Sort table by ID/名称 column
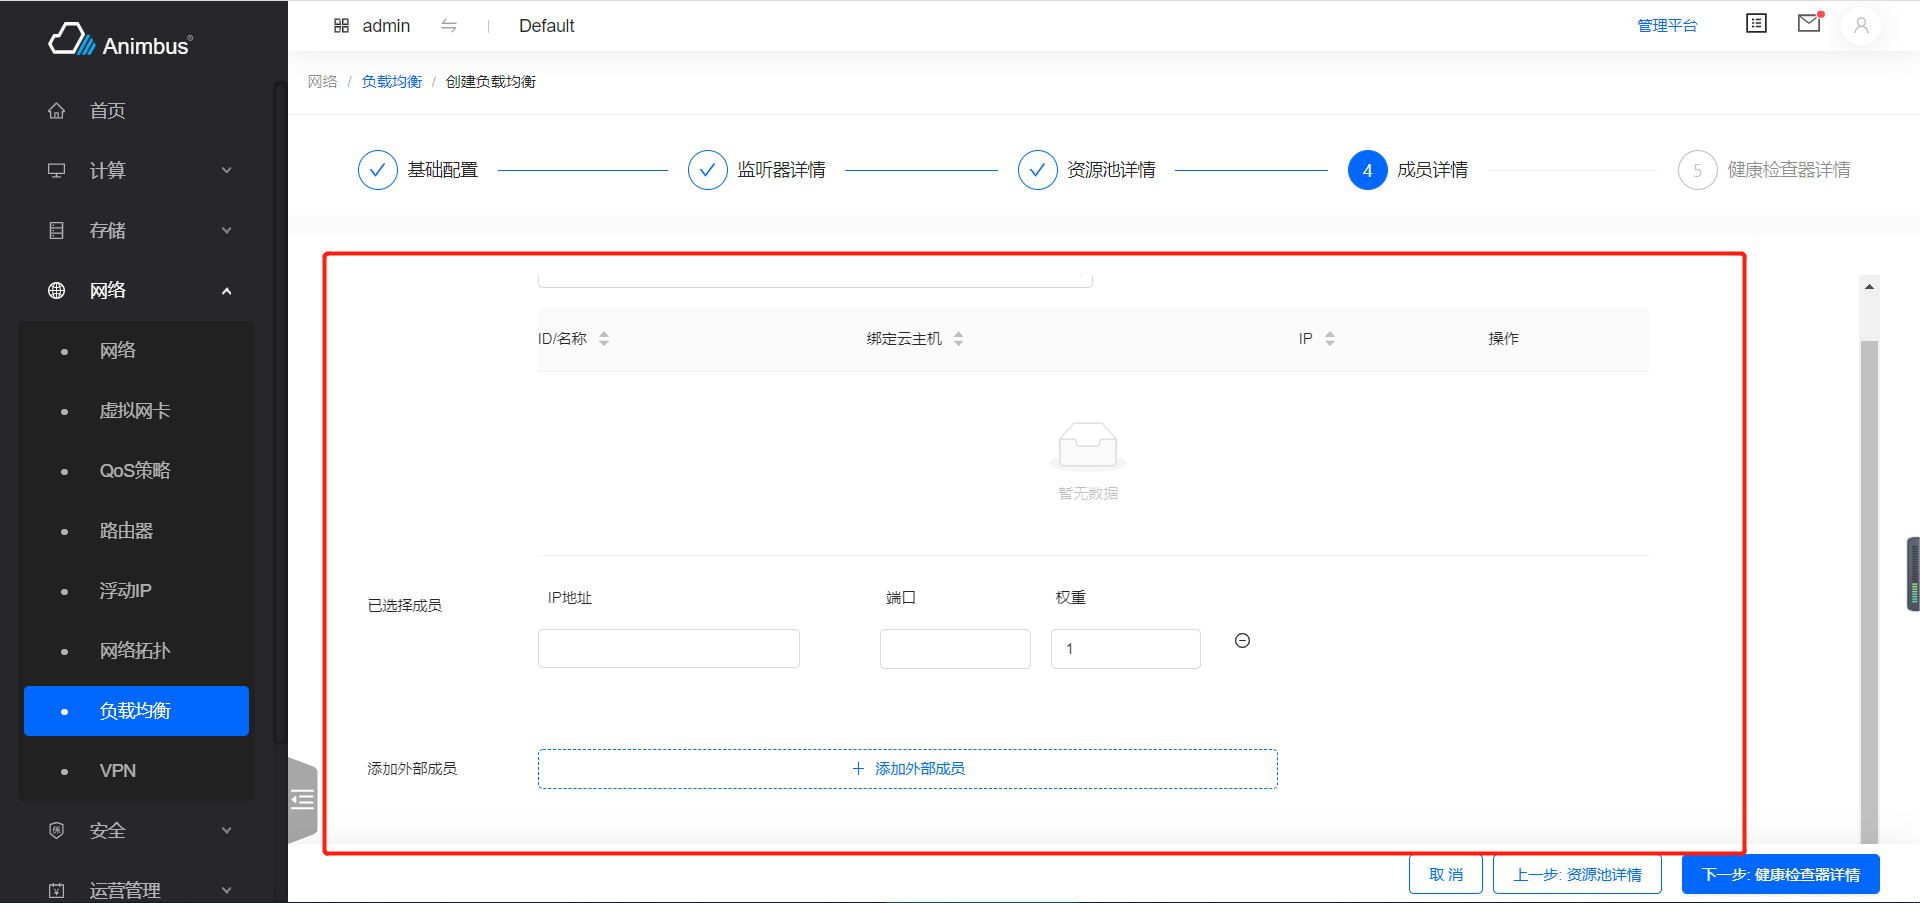Image resolution: width=1920 pixels, height=903 pixels. [604, 339]
